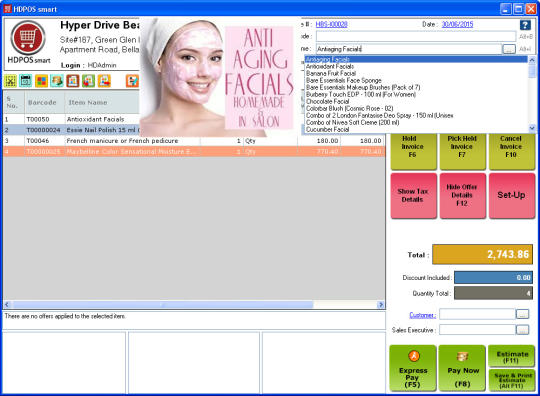Select Colorbar Blush (Cosmic Rose - 02) item

416,108
